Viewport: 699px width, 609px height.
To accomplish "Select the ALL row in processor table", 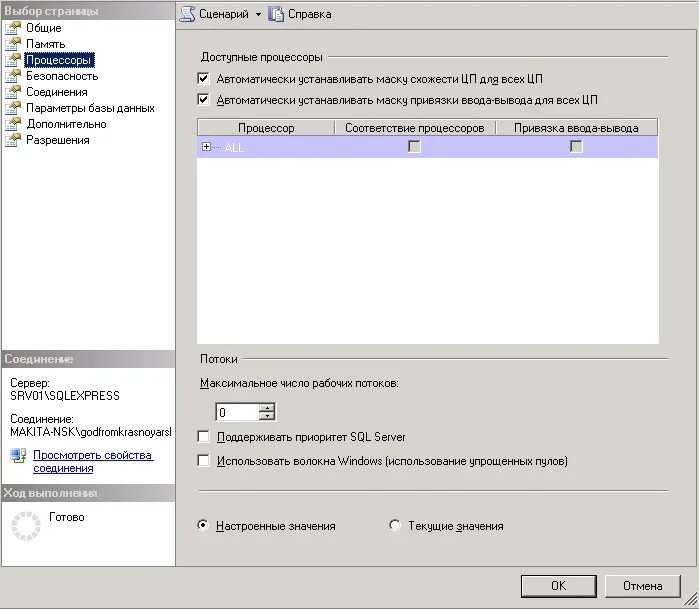I will click(x=428, y=147).
